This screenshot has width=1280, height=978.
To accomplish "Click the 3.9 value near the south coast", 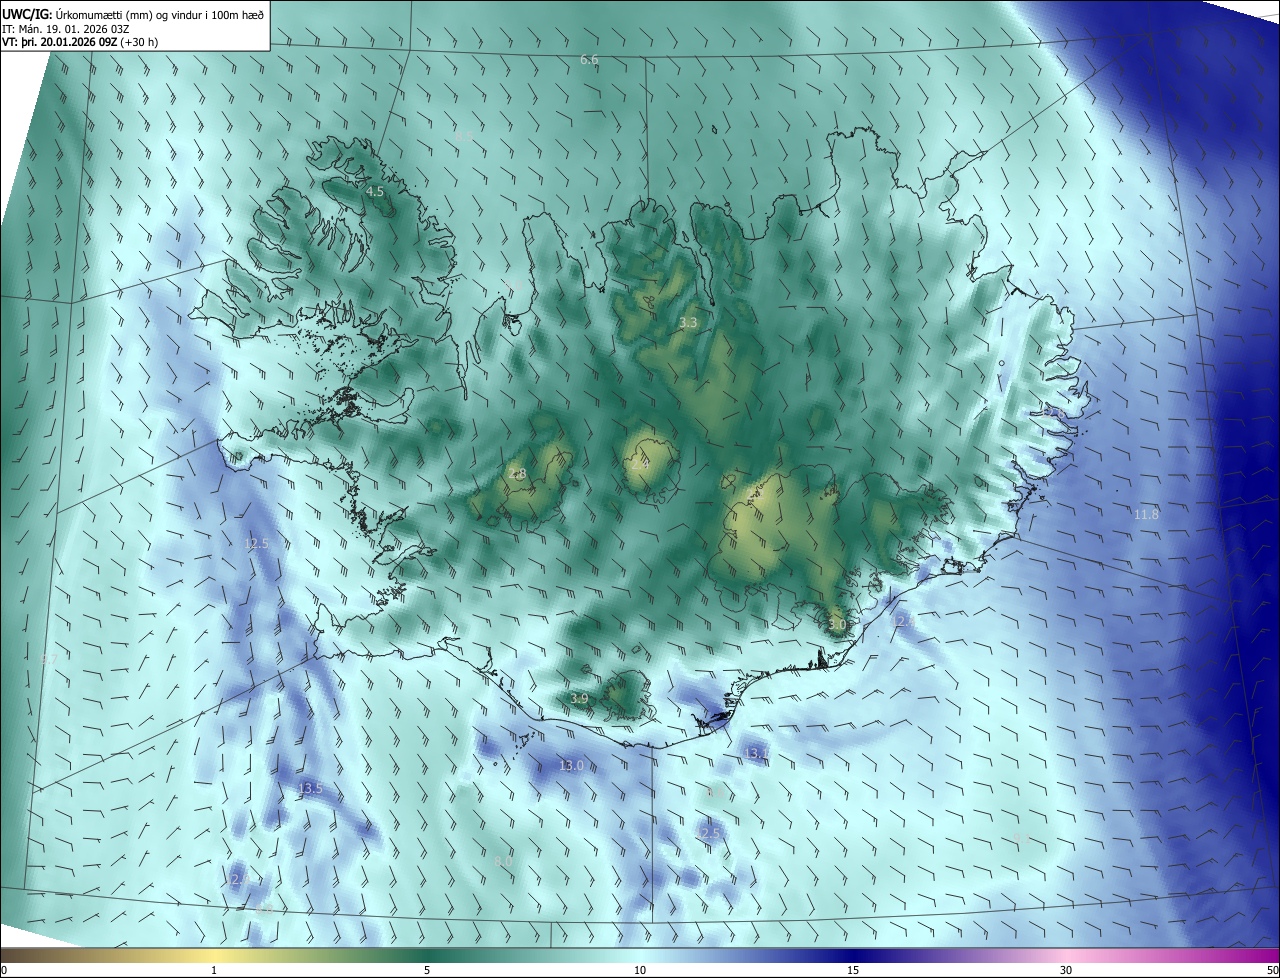I will point(579,698).
